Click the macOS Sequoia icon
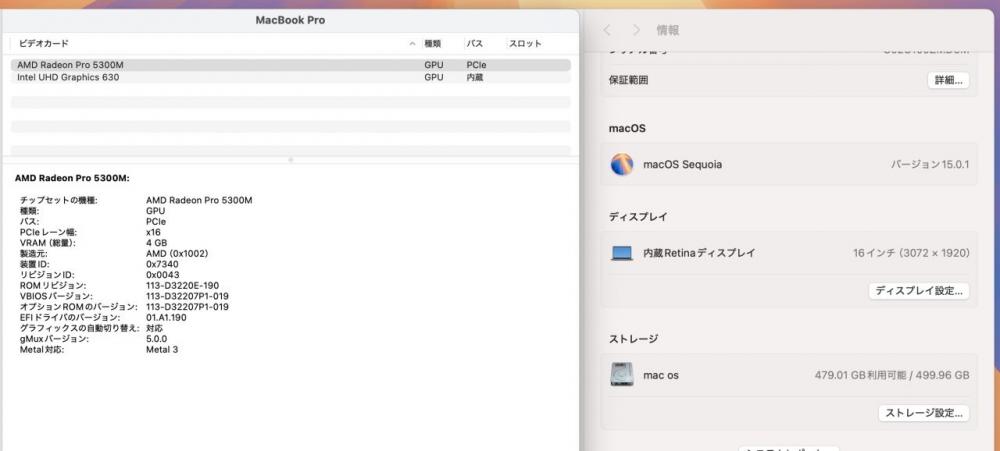The width and height of the screenshot is (1000, 451). (x=622, y=165)
